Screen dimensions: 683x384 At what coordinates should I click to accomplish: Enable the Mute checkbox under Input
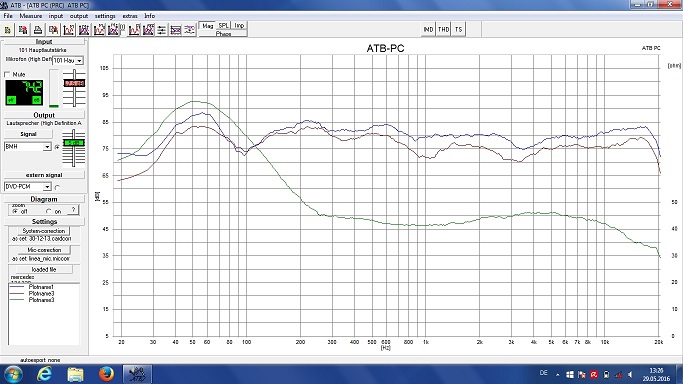(7, 74)
